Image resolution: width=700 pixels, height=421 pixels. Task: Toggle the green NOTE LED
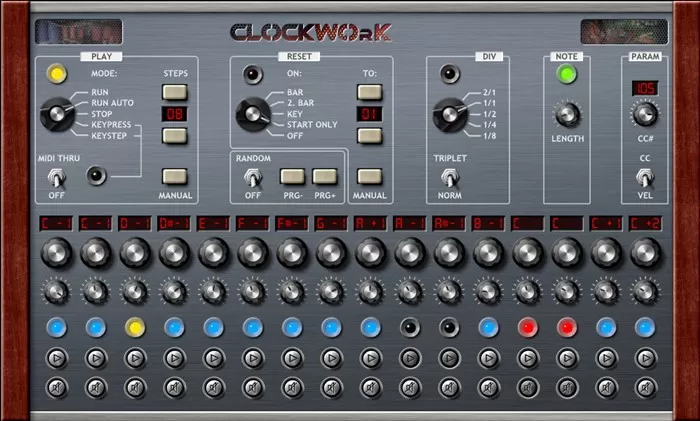click(567, 74)
